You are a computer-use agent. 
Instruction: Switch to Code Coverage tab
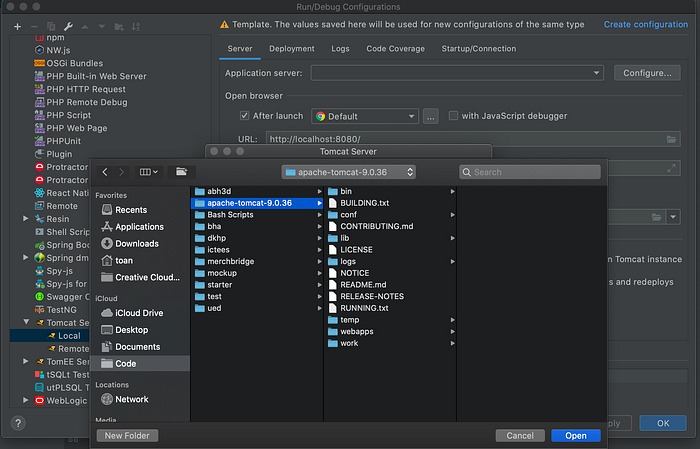coord(396,49)
